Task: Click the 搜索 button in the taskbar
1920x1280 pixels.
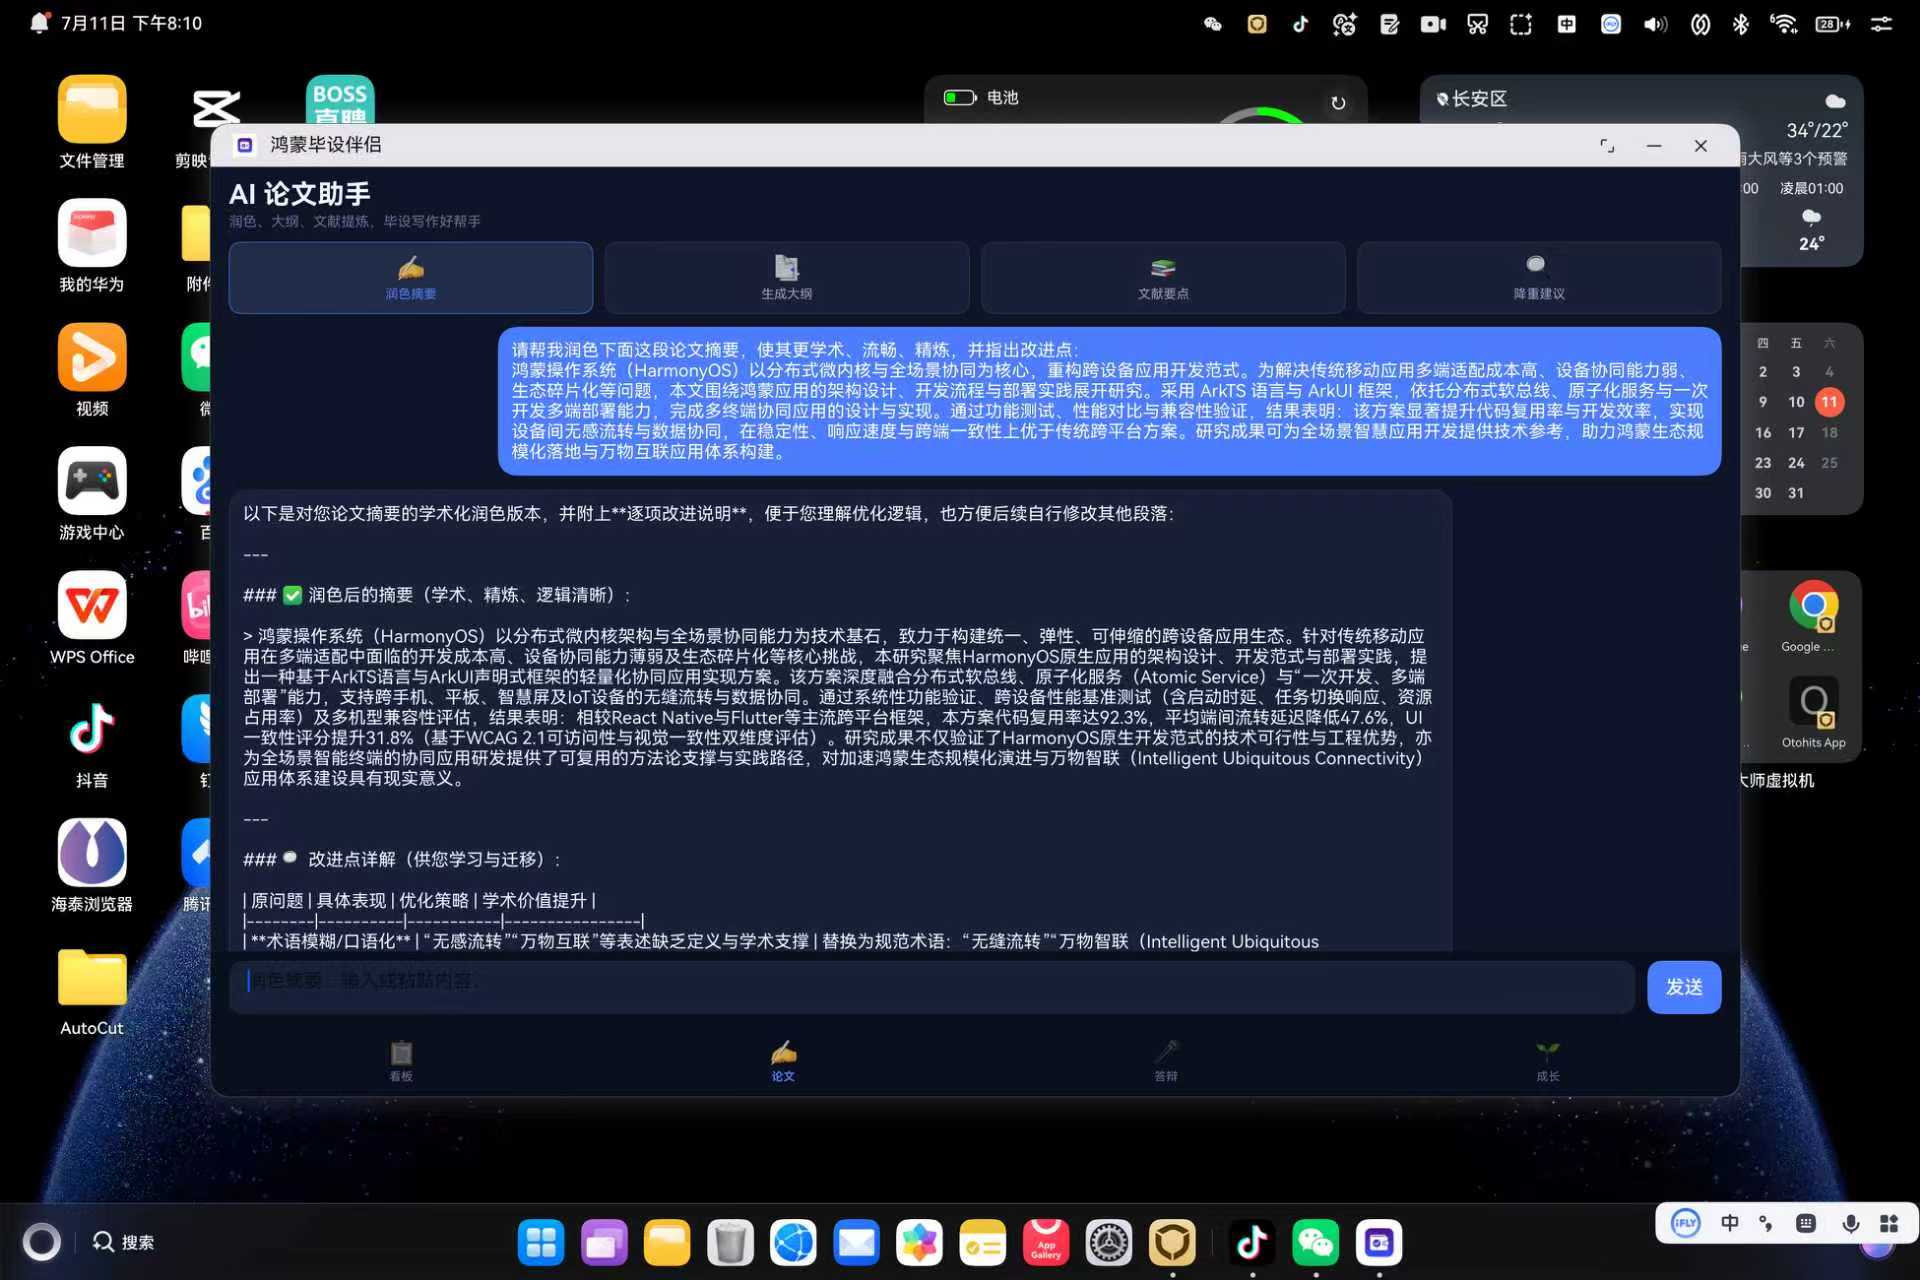Action: [124, 1242]
